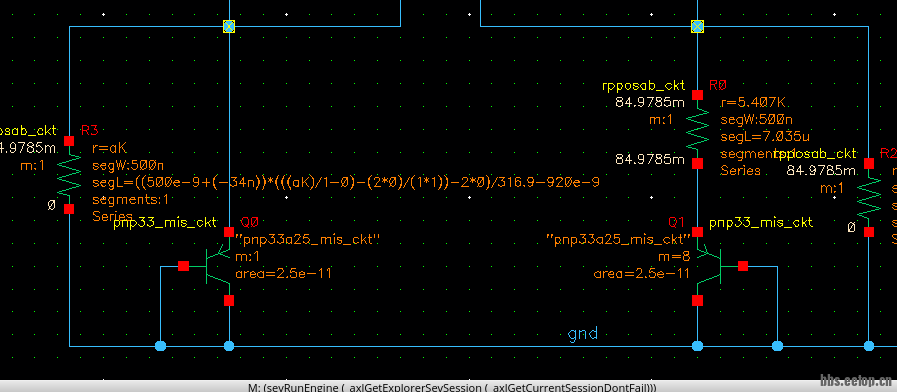Click the r=5.407K parameter of R0
This screenshot has width=897, height=392.
(753, 103)
